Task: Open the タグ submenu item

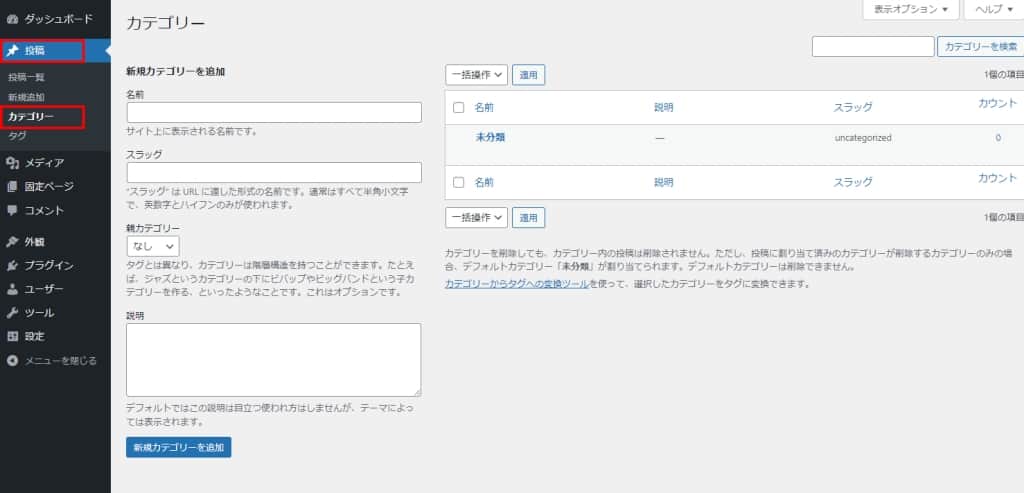Action: pyautogui.click(x=17, y=136)
